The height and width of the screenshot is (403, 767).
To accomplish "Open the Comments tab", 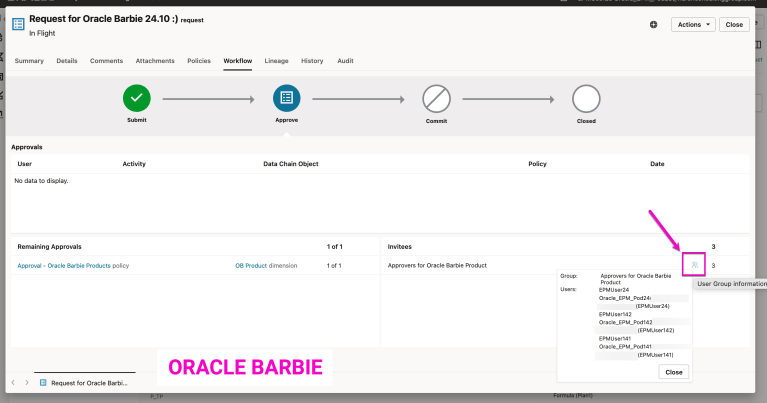I will (106, 61).
